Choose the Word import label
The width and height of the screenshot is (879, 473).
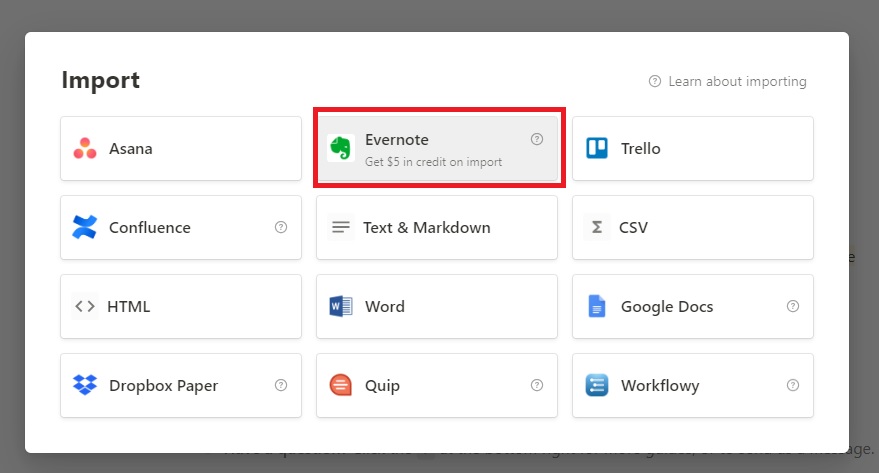tap(385, 307)
